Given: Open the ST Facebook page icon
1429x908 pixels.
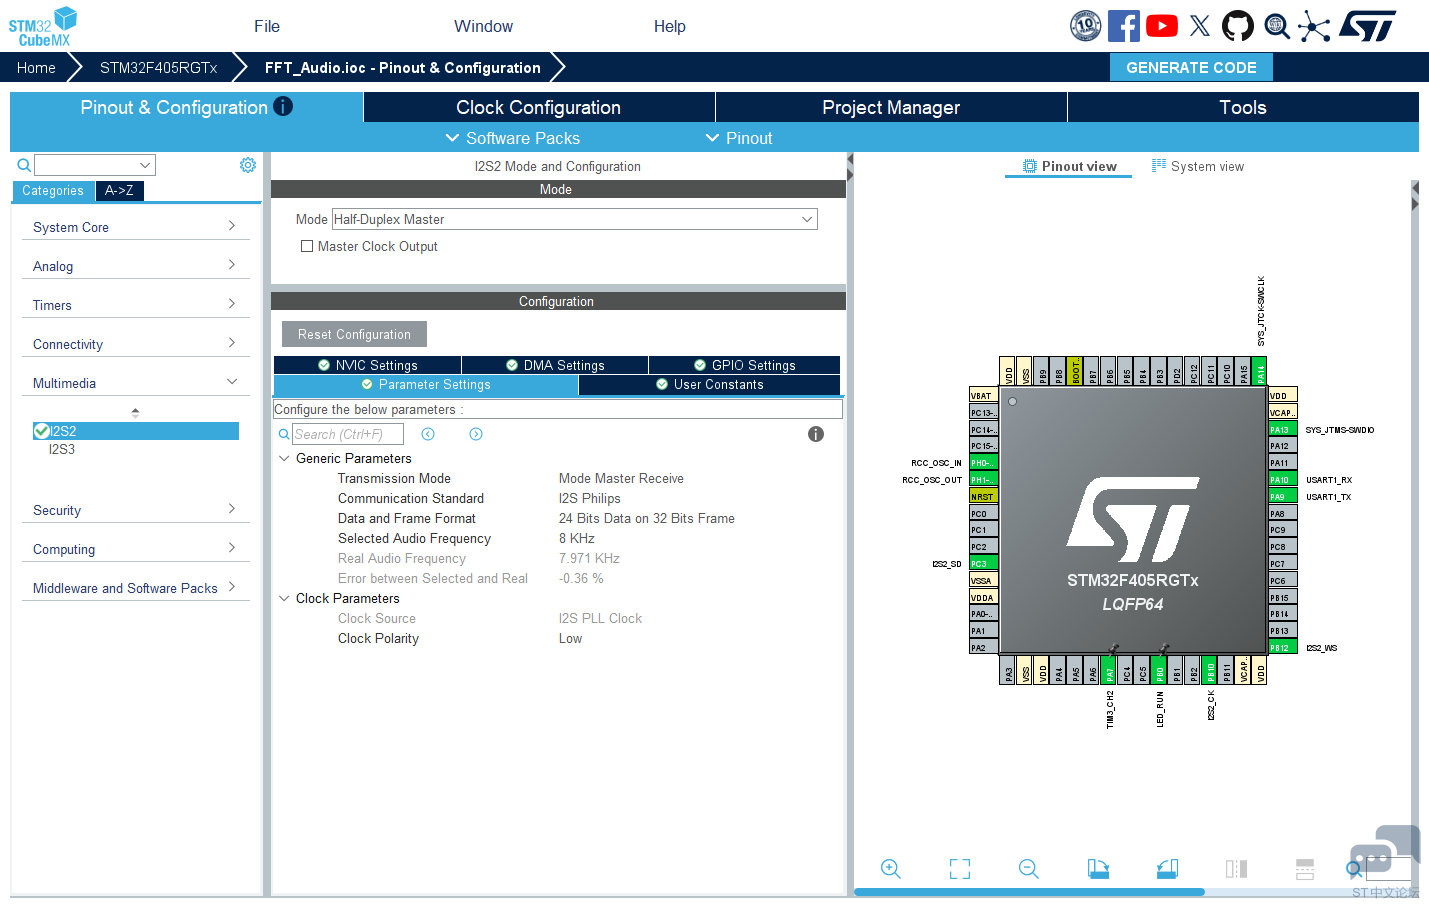Looking at the screenshot, I should point(1123,26).
